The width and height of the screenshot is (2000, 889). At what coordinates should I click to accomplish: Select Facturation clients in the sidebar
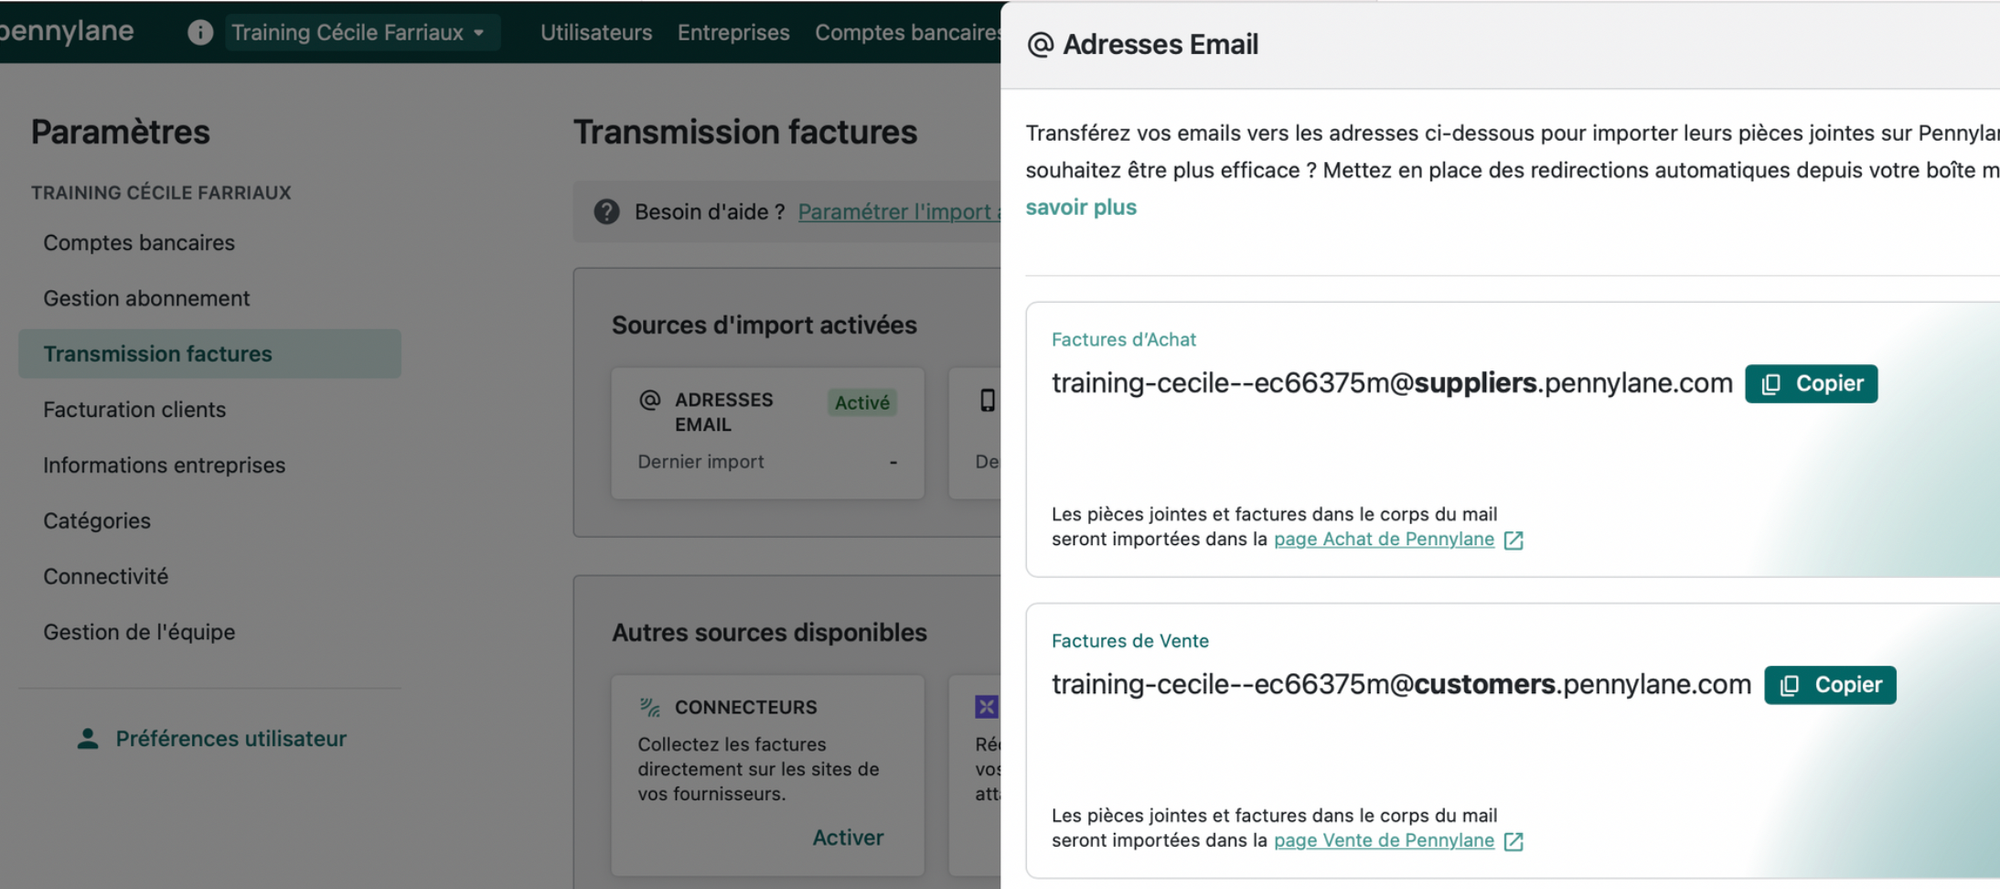point(134,410)
